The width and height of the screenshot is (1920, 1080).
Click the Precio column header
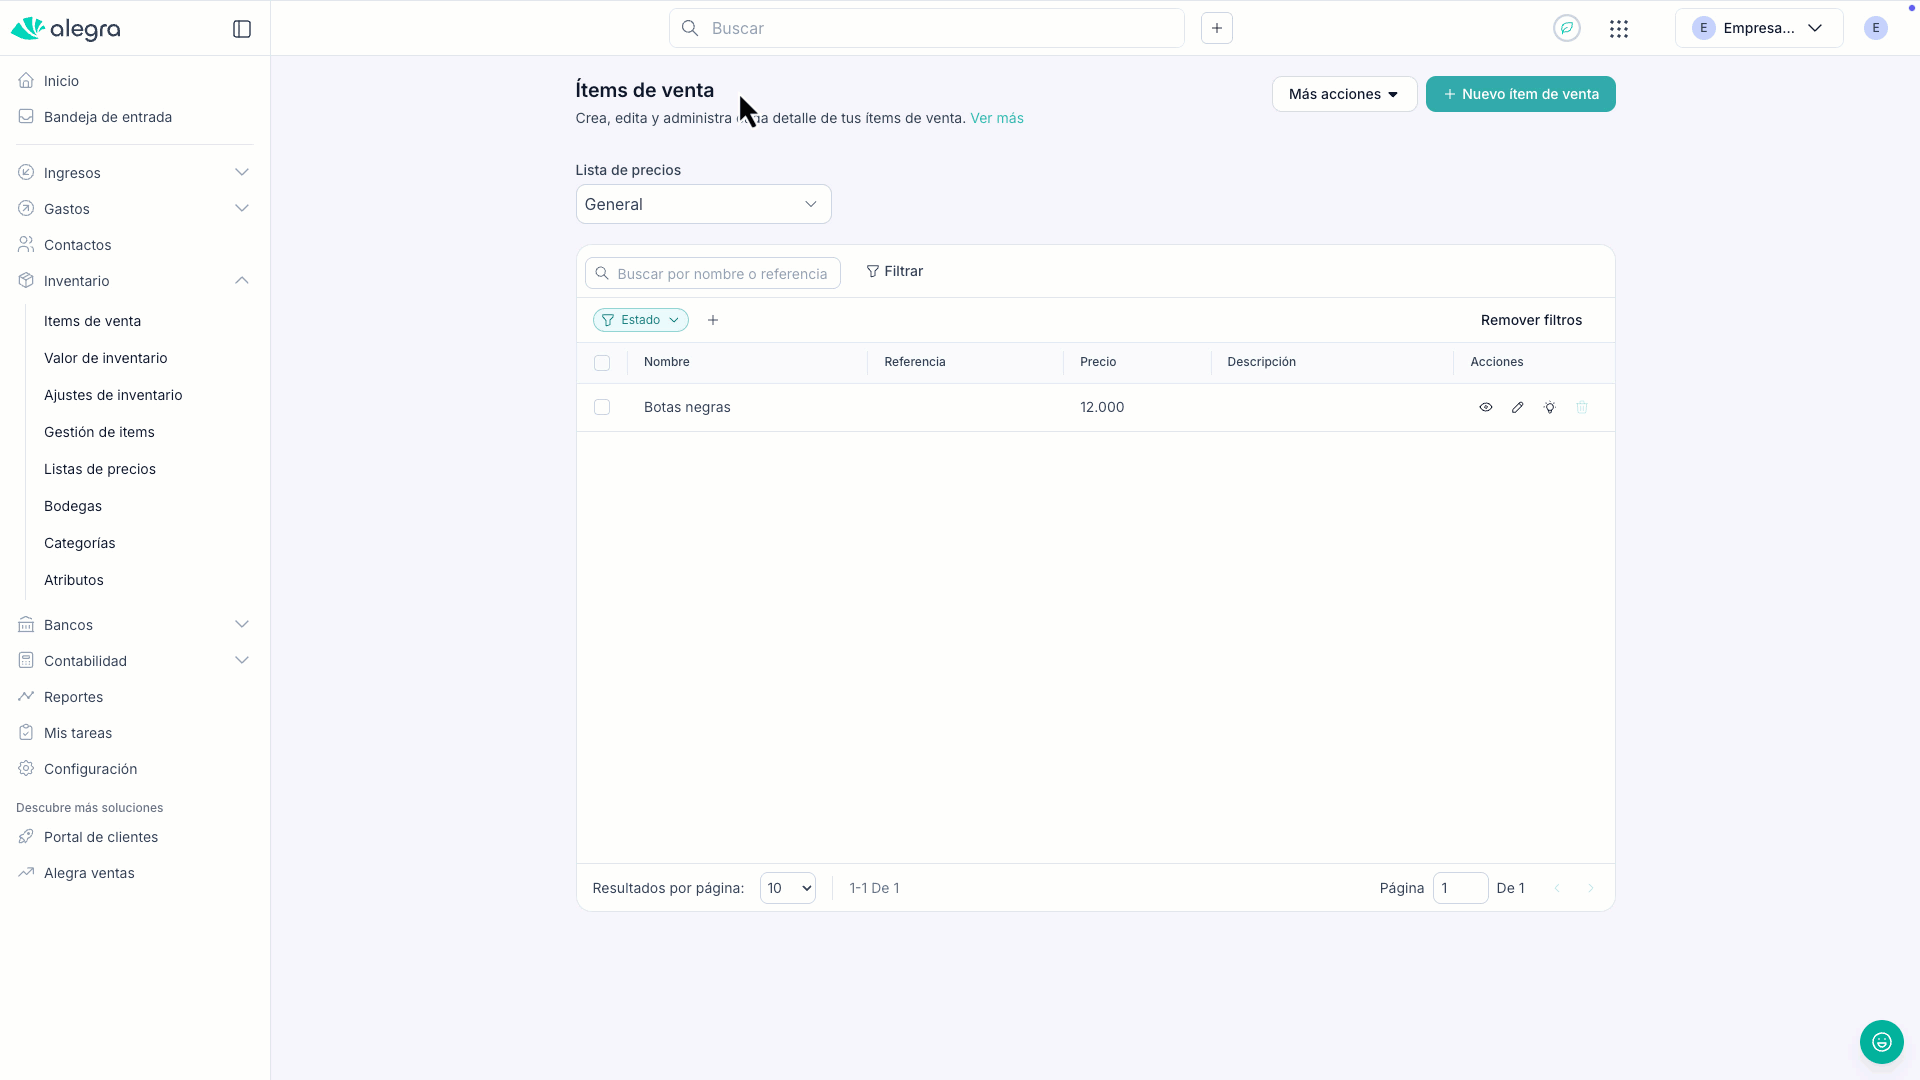1098,362
